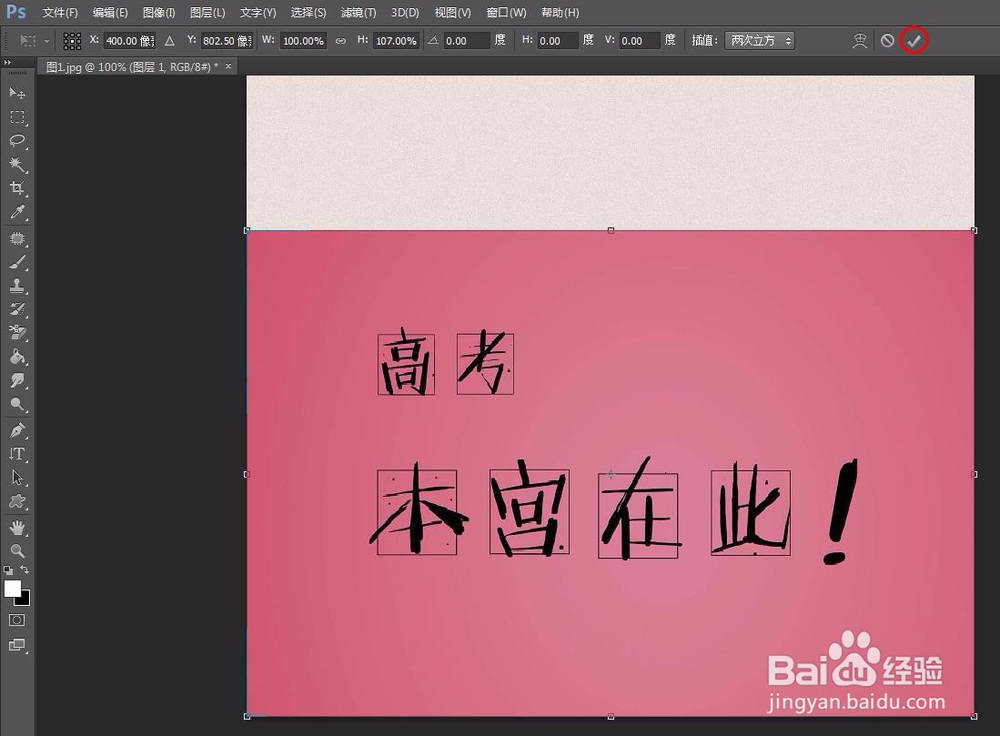
Task: Click the Y position field
Action: click(x=226, y=41)
